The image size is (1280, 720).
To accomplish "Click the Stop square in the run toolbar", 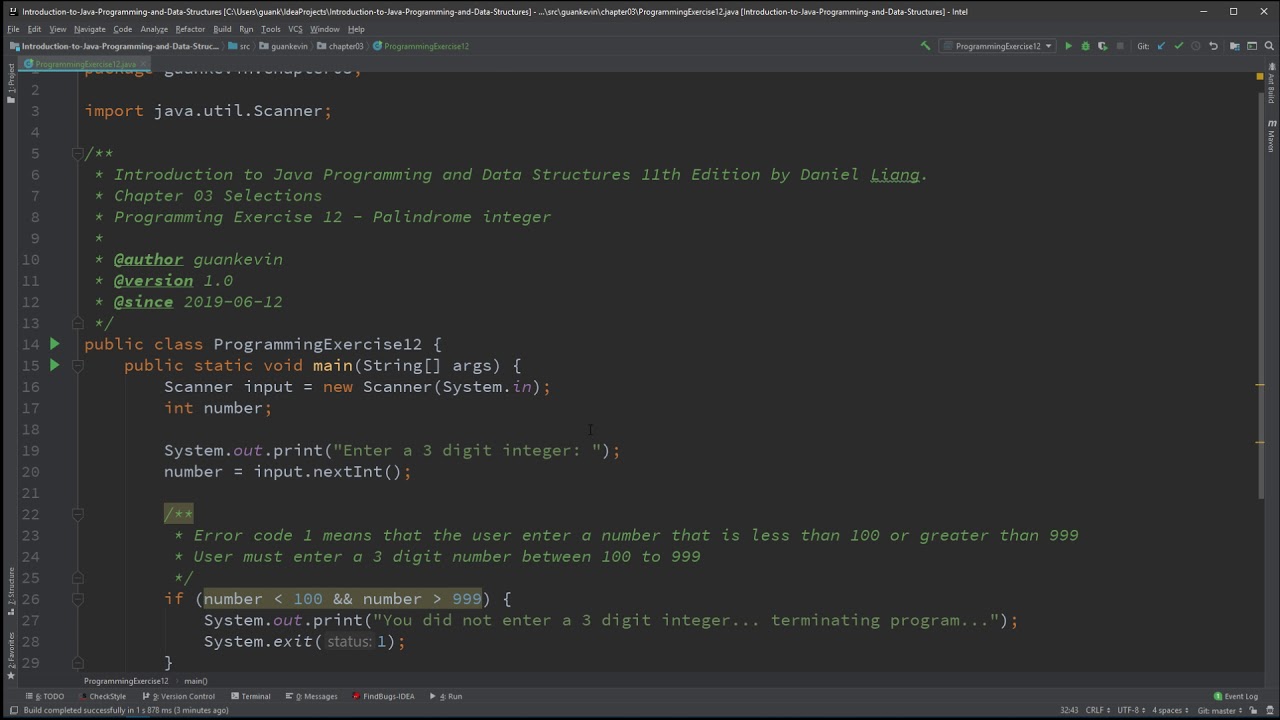I will pyautogui.click(x=1120, y=46).
